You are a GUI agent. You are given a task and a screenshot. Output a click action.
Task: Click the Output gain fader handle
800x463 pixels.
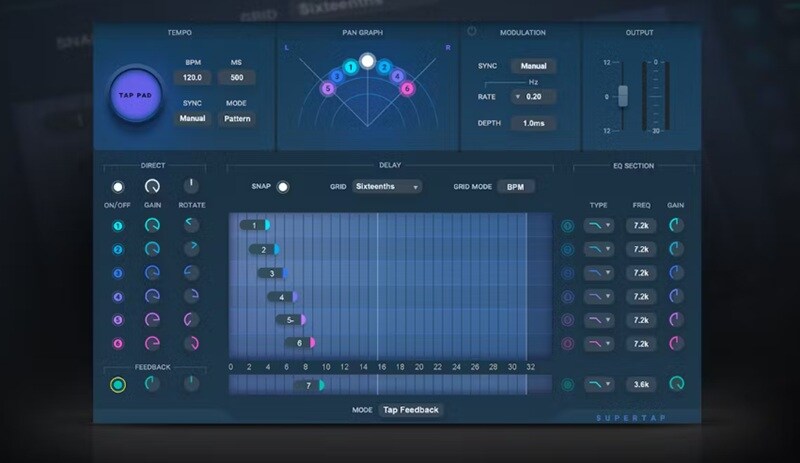click(x=623, y=96)
